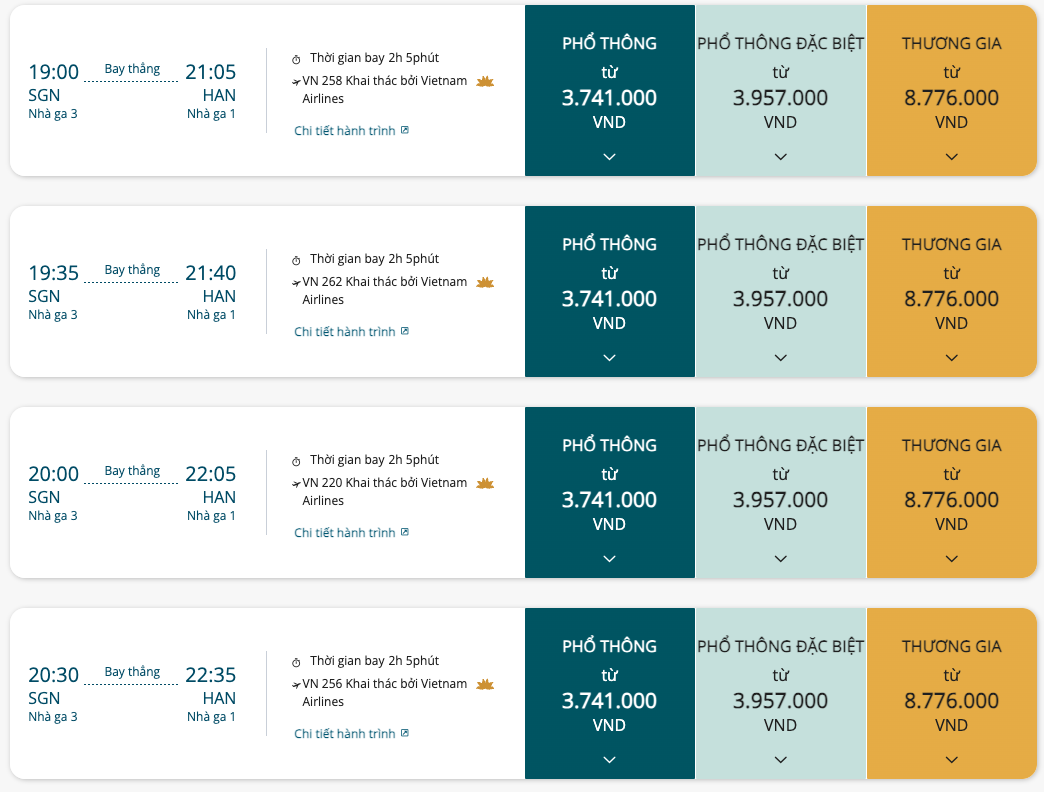Click the 20:00 SGN departure time

point(53,474)
